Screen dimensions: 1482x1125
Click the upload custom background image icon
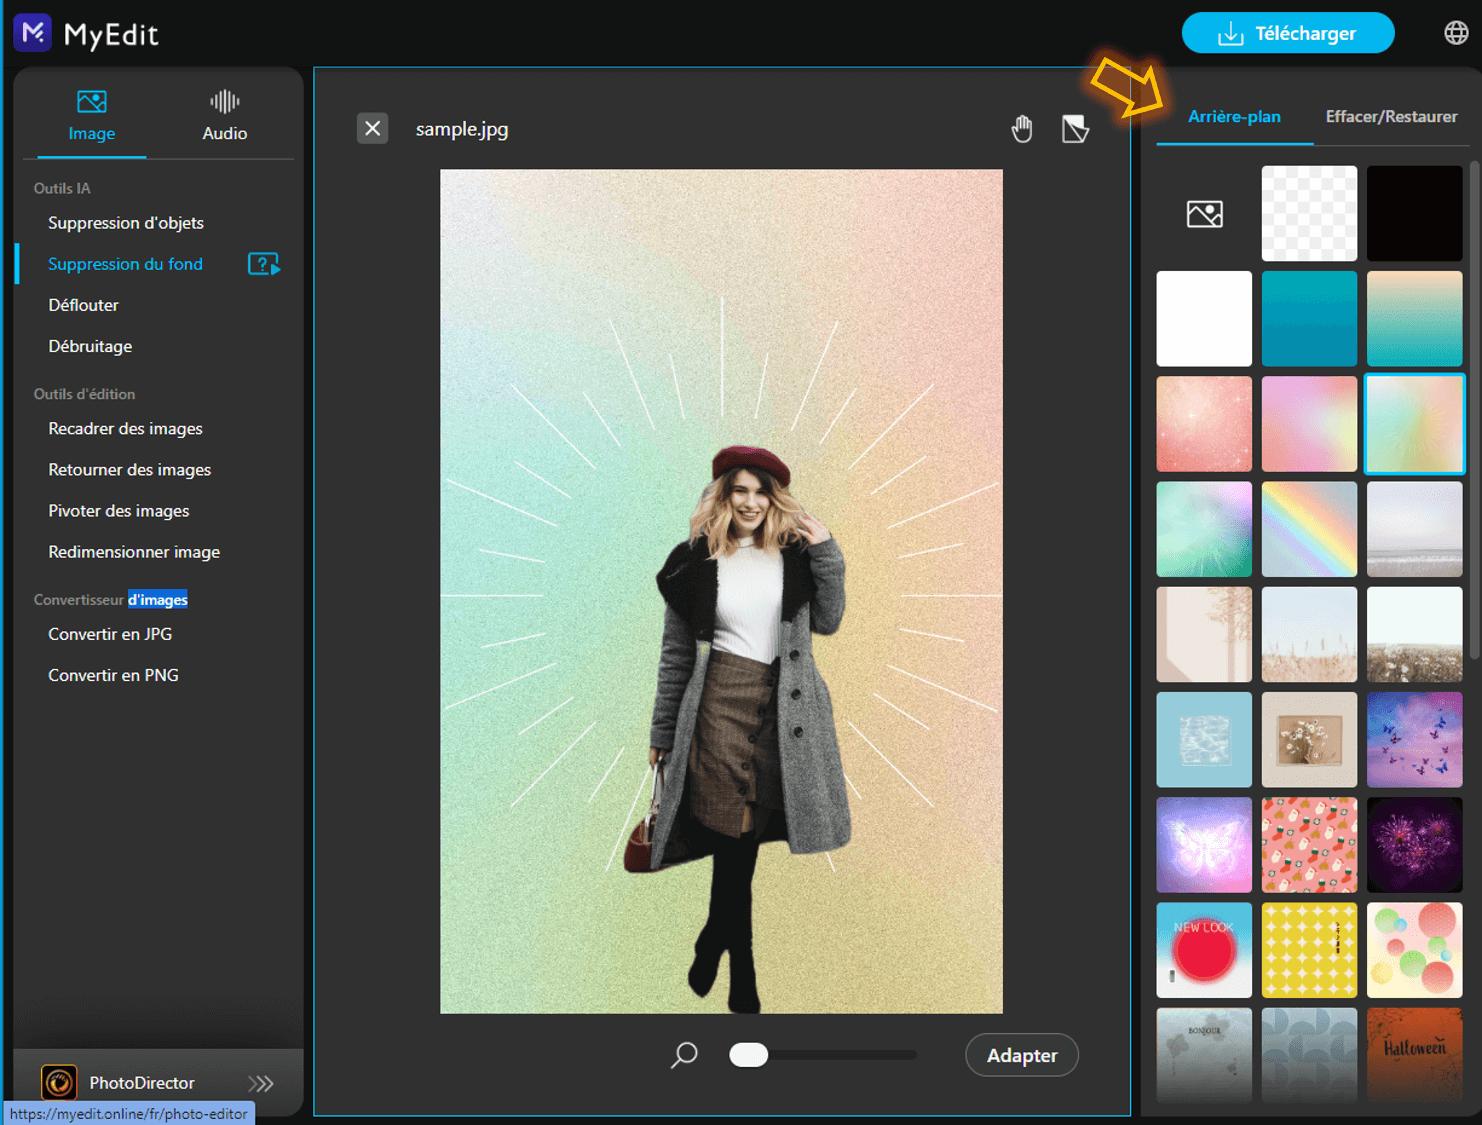[1204, 214]
